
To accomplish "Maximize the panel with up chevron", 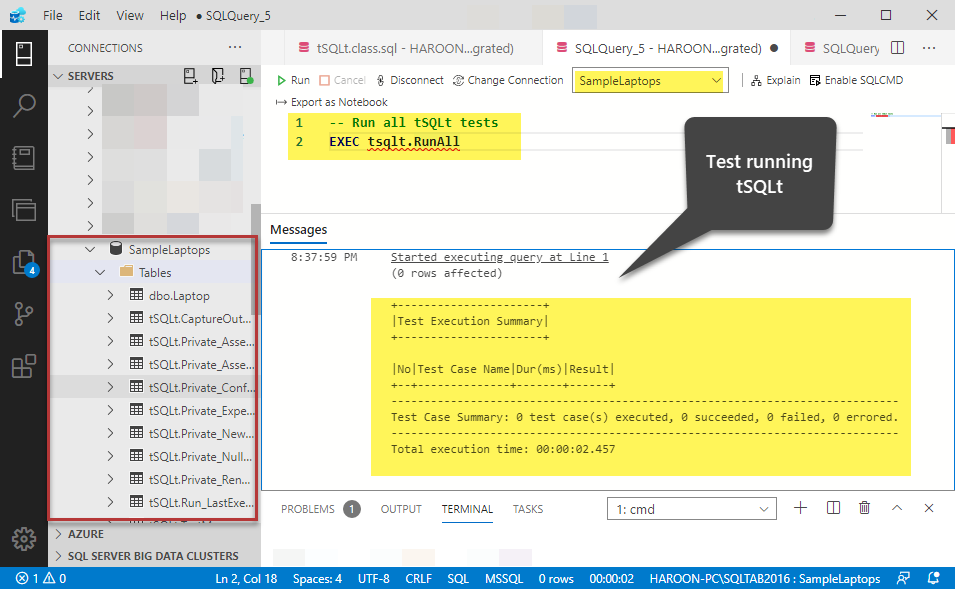I will click(x=897, y=508).
